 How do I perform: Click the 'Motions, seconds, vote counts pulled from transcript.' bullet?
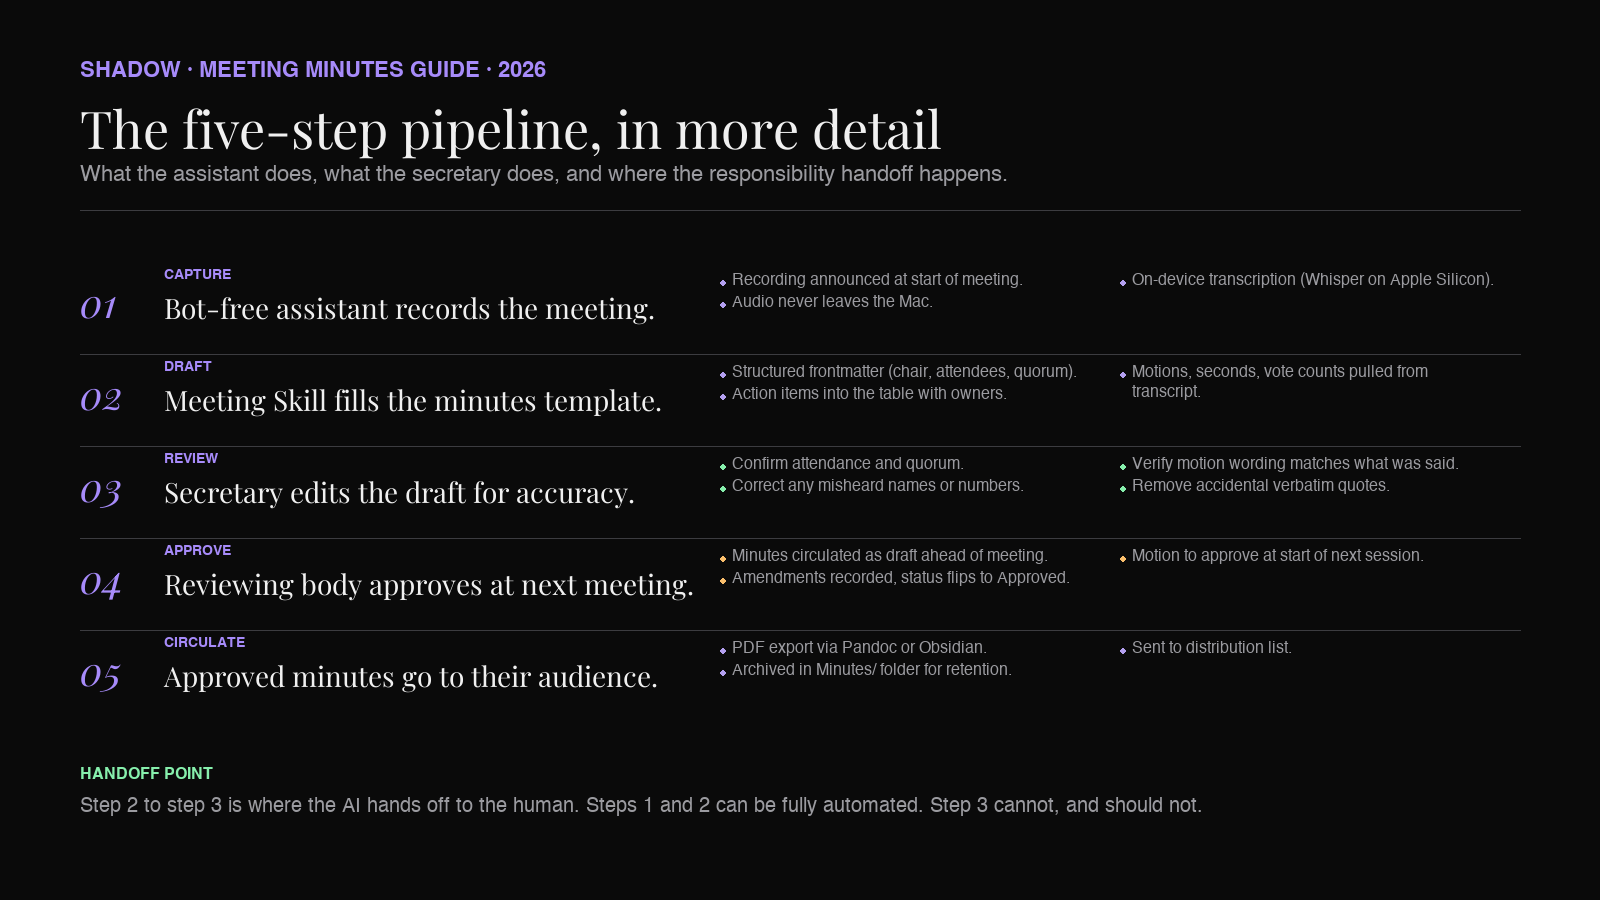tap(1280, 381)
